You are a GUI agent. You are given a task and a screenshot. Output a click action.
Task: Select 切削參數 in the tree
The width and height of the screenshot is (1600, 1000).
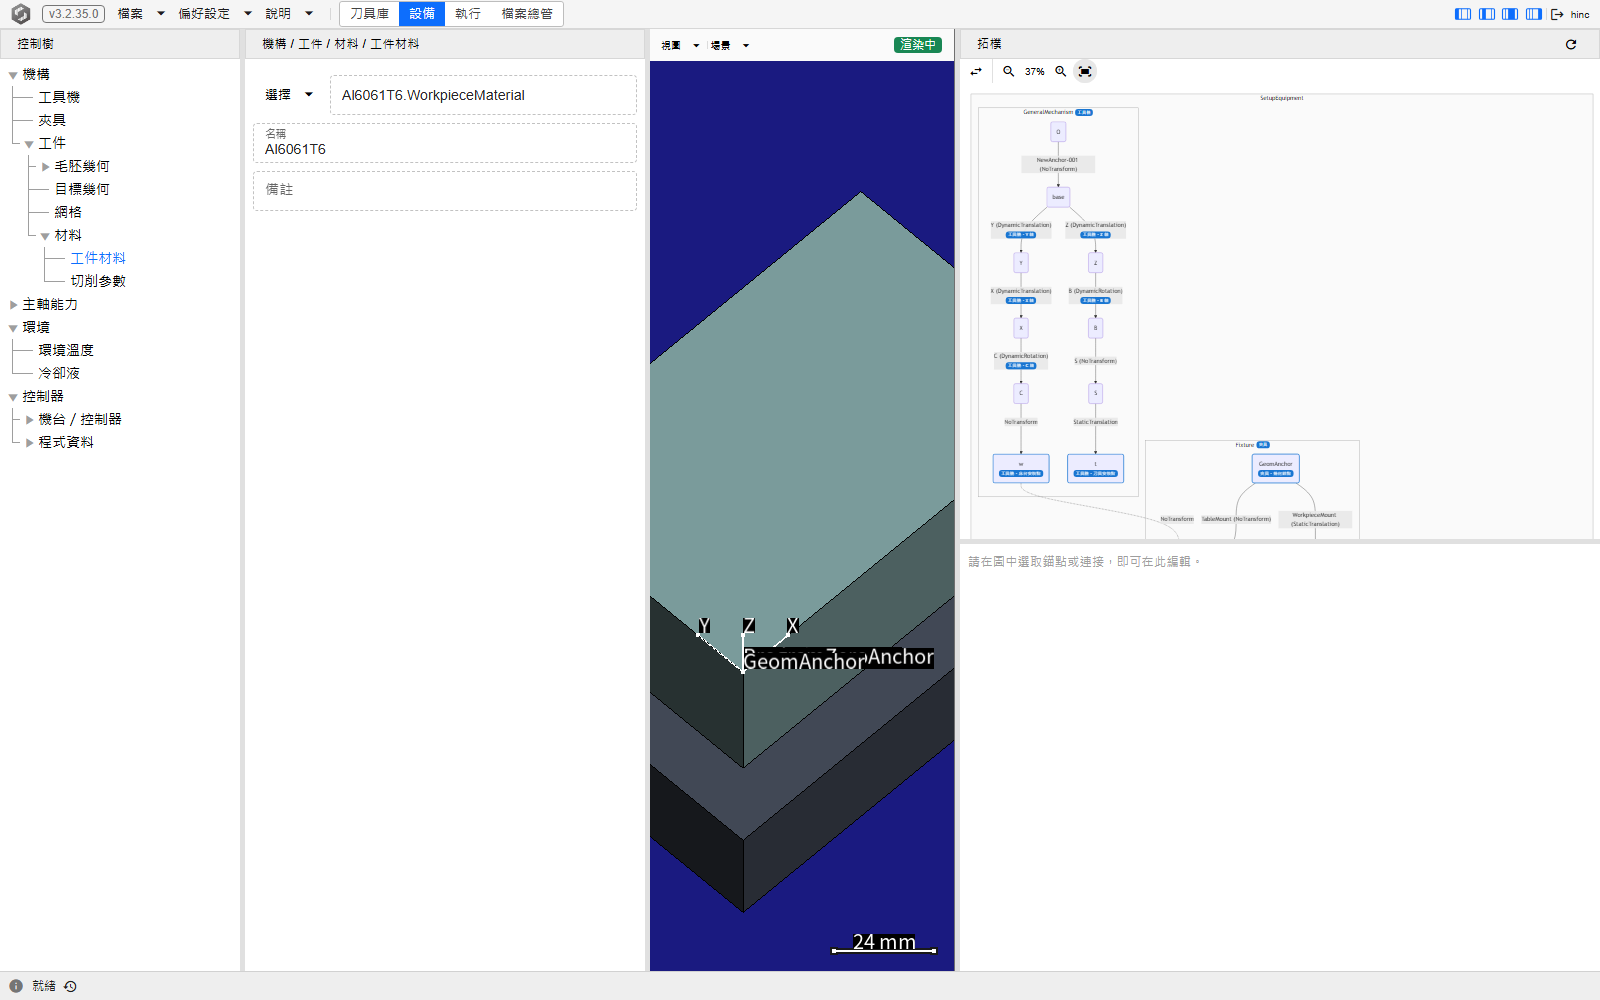pos(98,281)
